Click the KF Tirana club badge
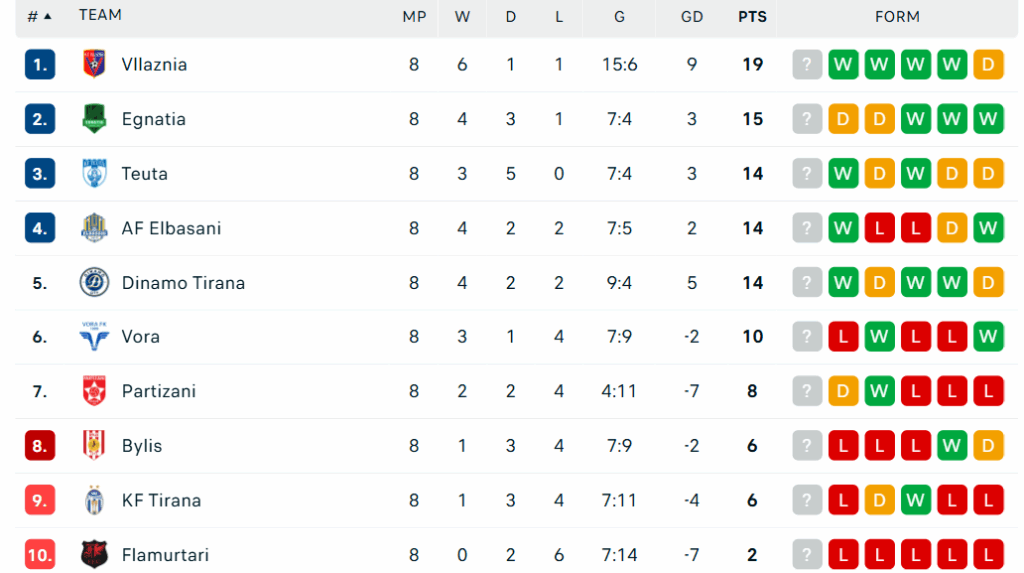1024x573 pixels. coord(94,500)
